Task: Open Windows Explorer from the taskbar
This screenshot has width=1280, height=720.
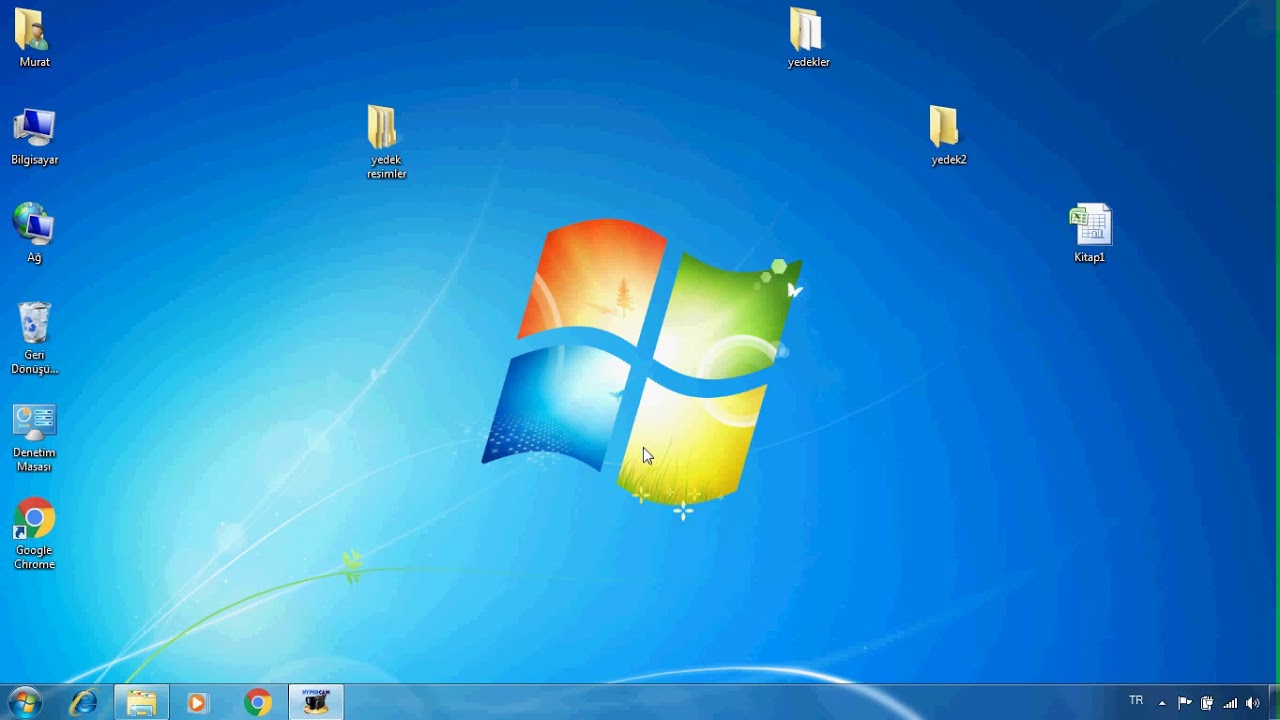Action: coord(141,703)
